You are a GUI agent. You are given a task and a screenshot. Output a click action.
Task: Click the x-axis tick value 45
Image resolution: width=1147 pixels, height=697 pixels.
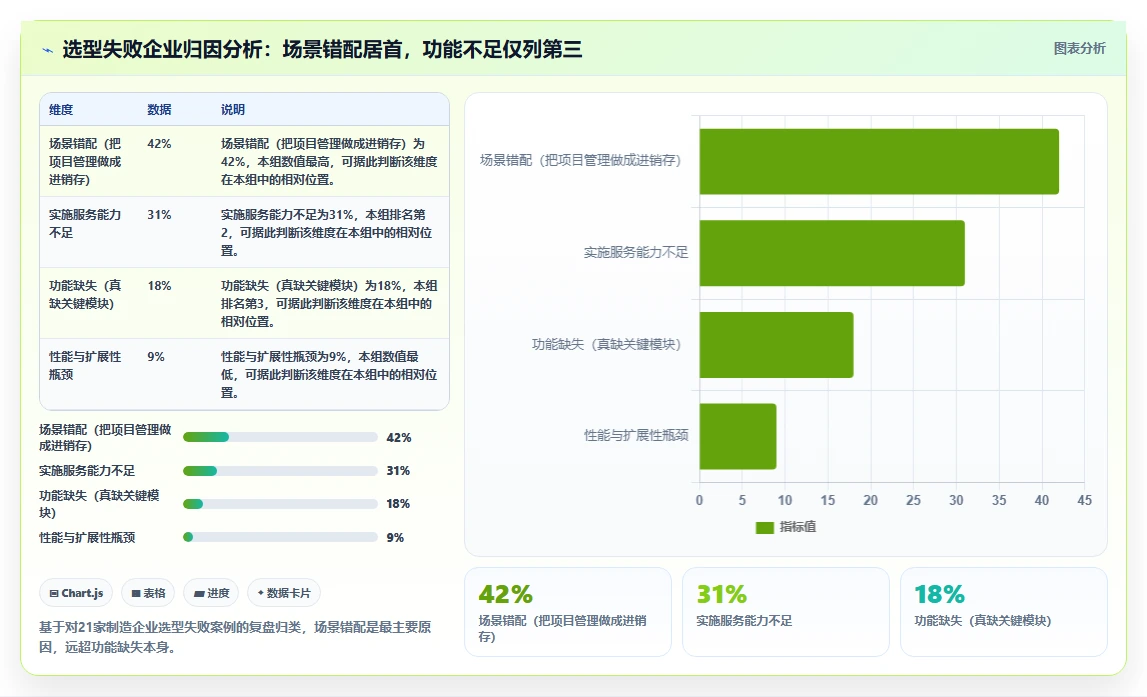(x=1084, y=500)
